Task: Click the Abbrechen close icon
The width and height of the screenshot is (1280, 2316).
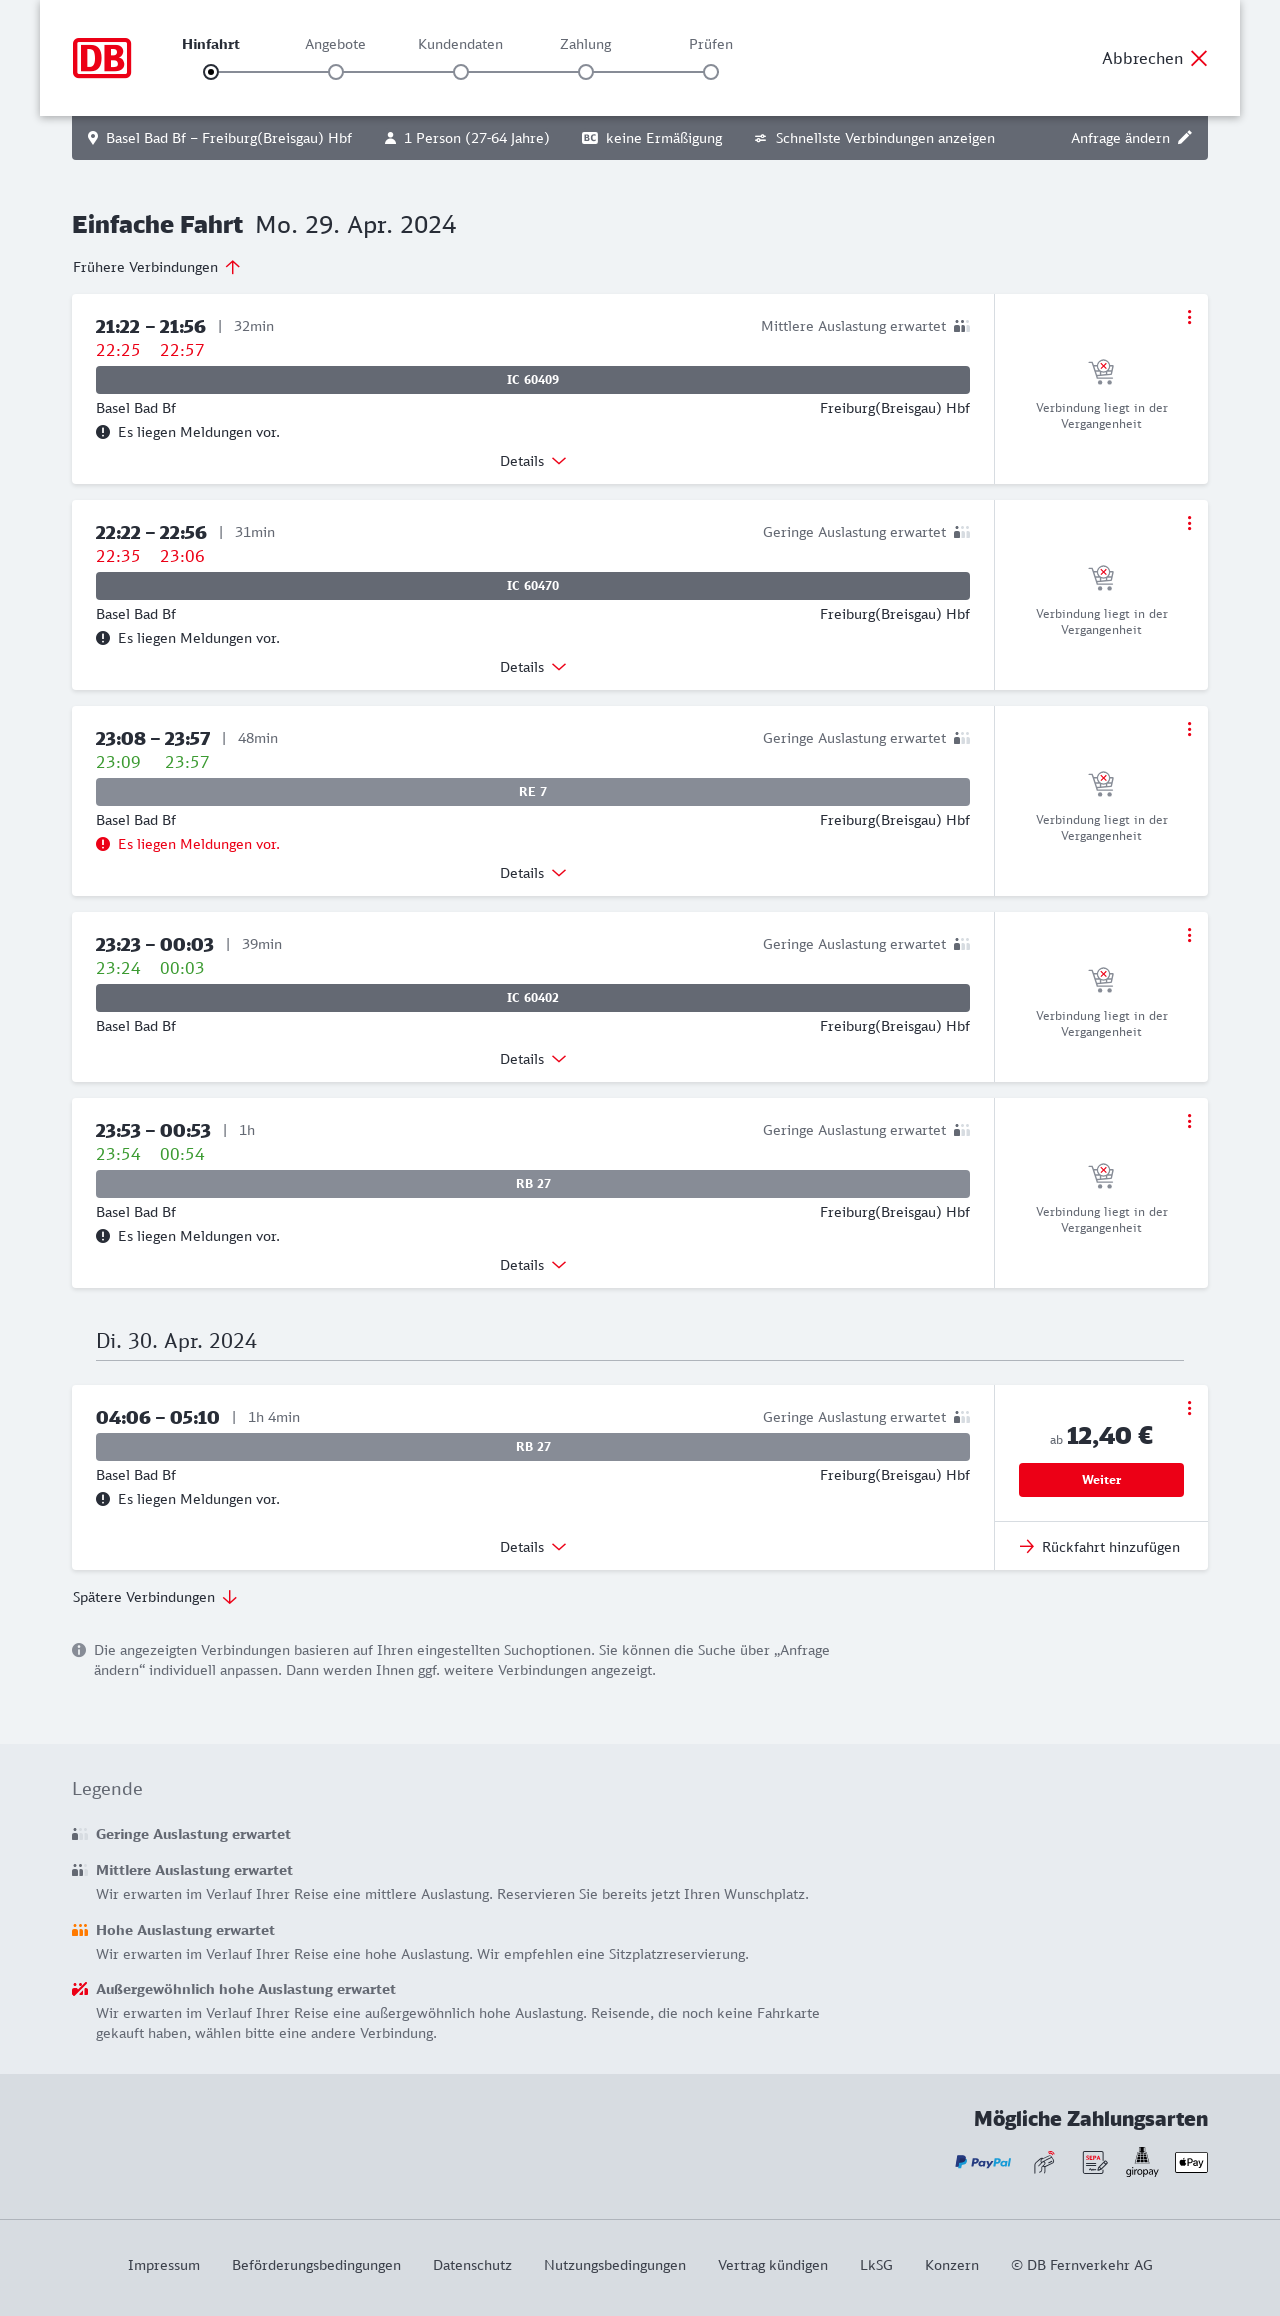Action: (1199, 58)
